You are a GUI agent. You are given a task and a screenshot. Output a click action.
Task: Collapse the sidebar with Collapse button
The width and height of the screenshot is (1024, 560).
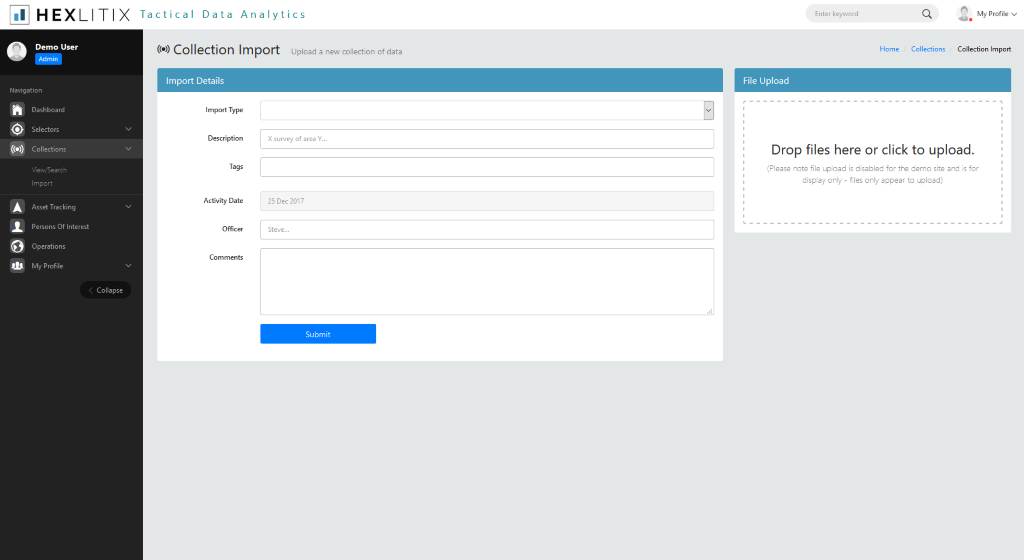point(105,290)
